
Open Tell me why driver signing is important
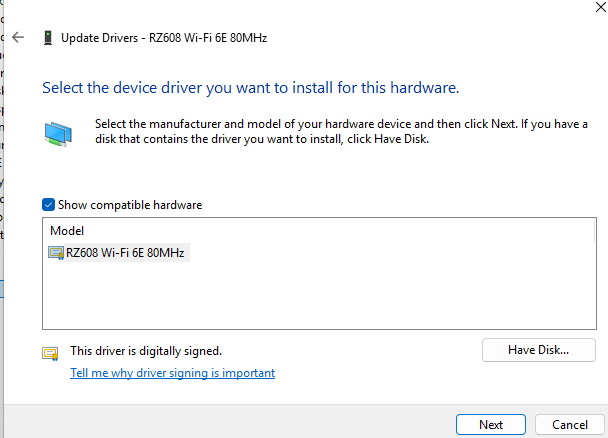click(172, 373)
